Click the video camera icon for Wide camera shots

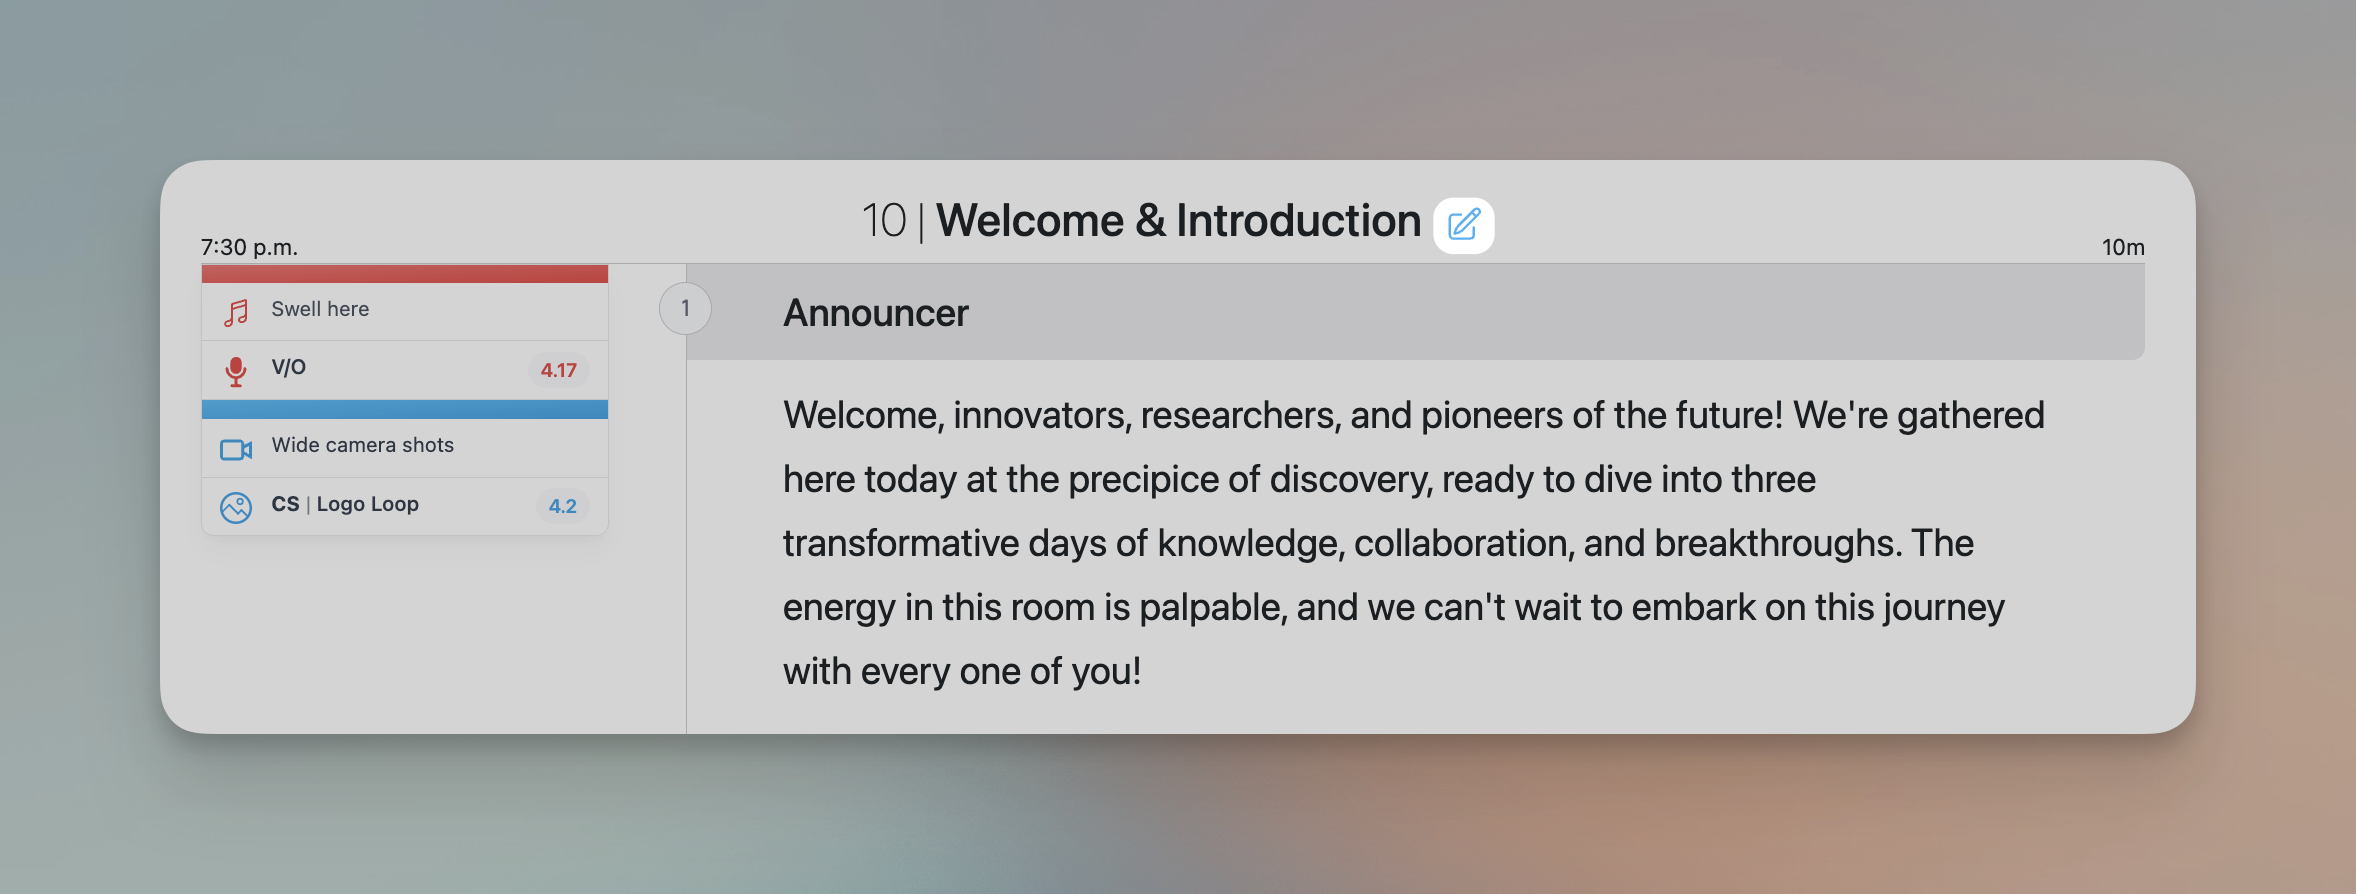pos(236,450)
